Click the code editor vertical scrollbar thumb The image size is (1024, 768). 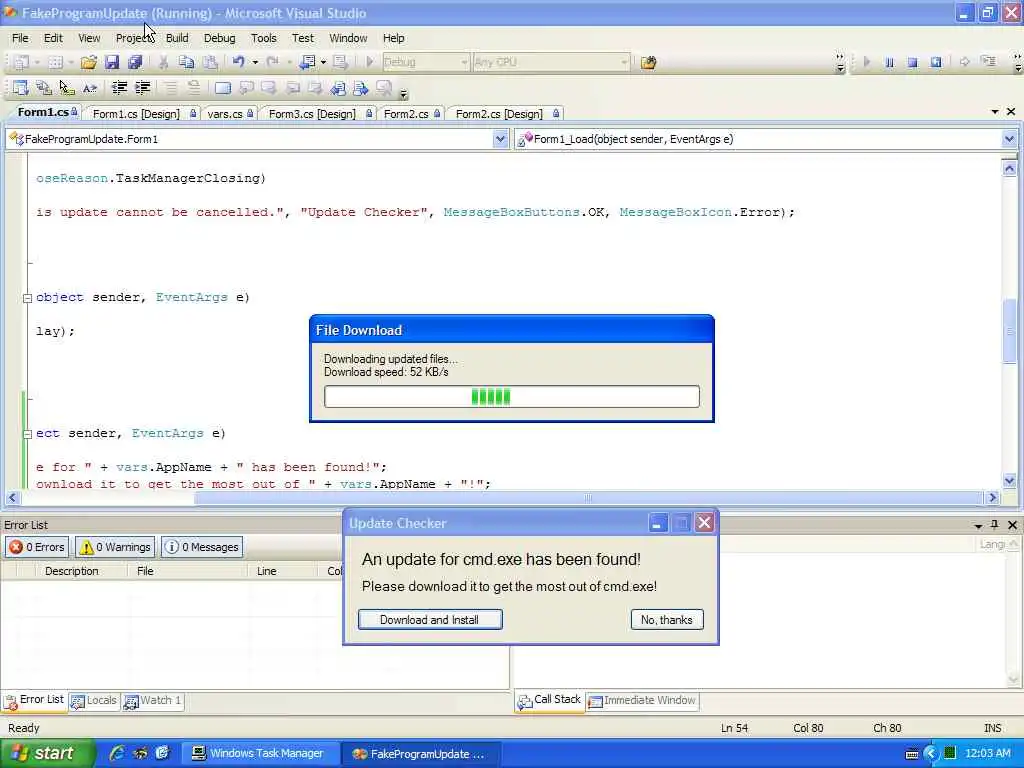pos(1010,330)
